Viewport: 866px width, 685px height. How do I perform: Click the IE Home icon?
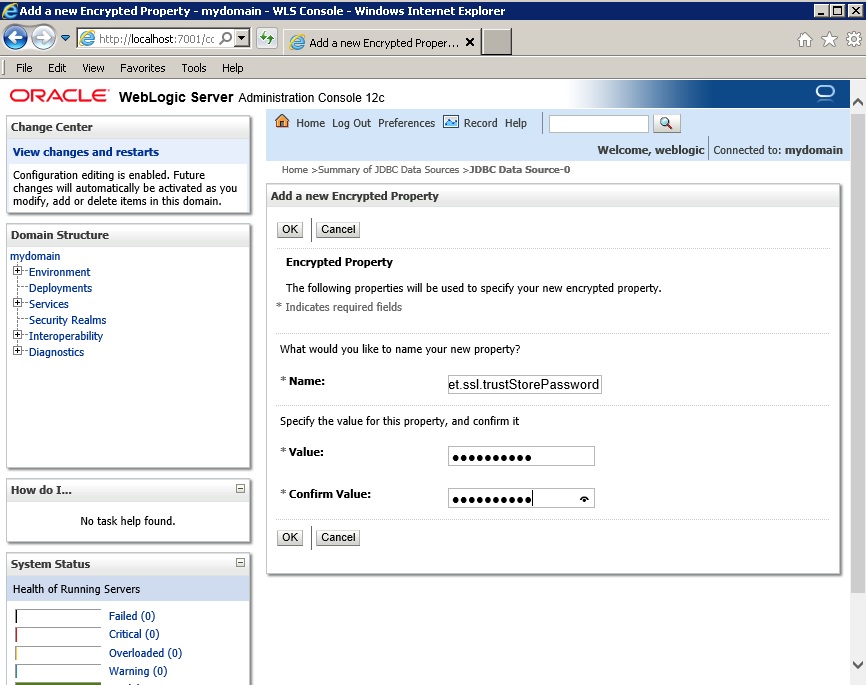(x=805, y=39)
